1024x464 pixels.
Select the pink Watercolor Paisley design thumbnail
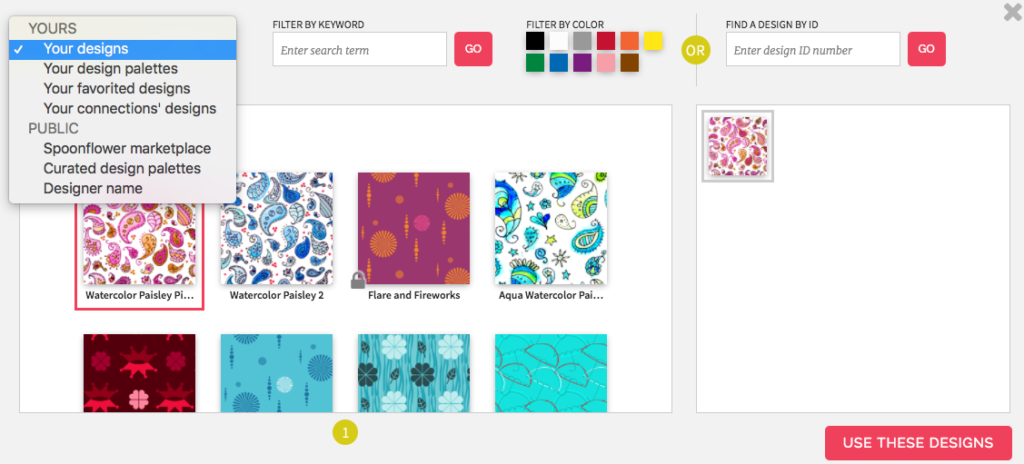(x=140, y=242)
